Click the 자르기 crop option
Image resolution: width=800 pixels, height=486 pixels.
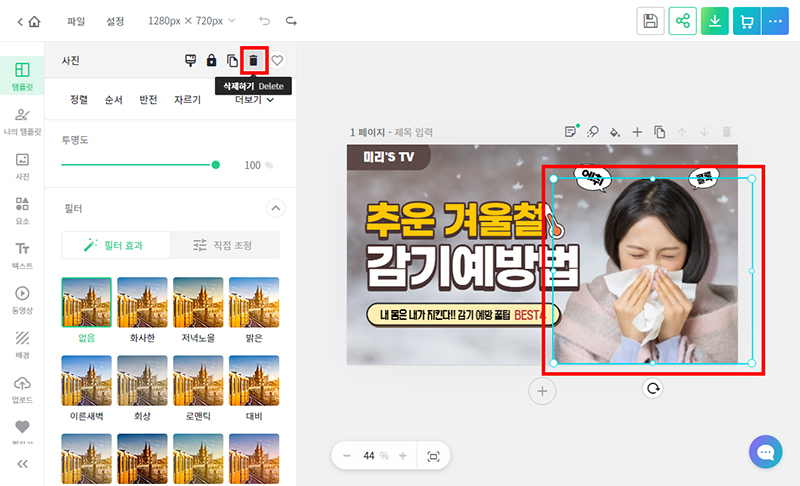tap(187, 99)
